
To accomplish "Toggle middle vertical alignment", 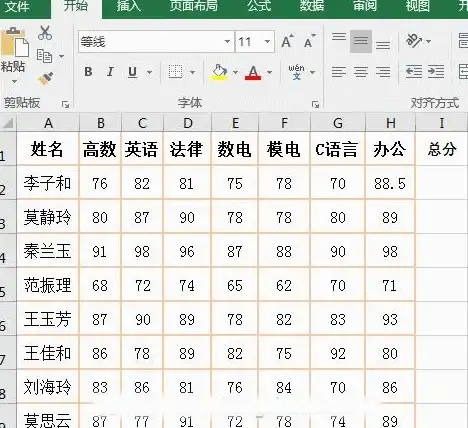I will (x=361, y=41).
